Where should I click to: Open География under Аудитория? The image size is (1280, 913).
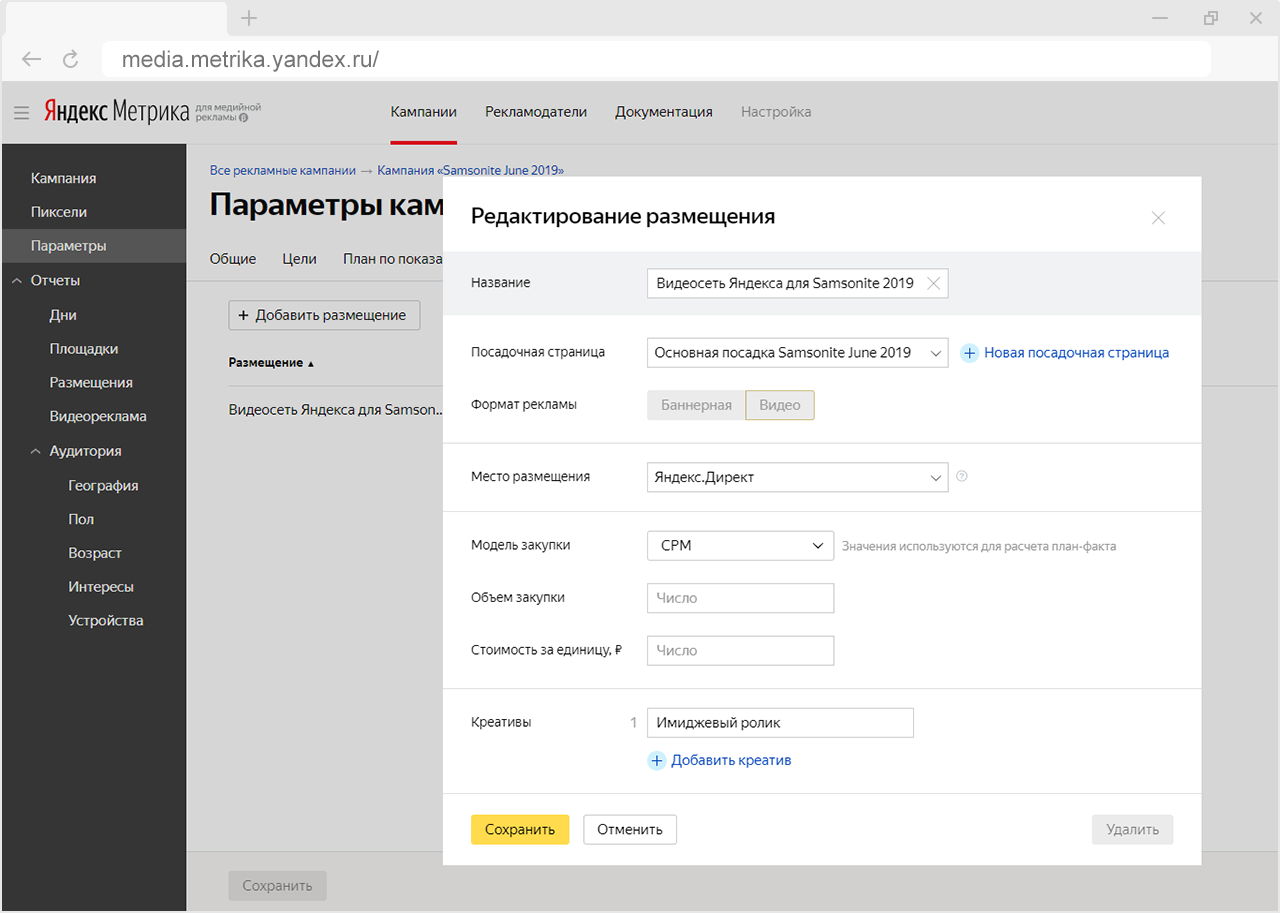coord(103,486)
